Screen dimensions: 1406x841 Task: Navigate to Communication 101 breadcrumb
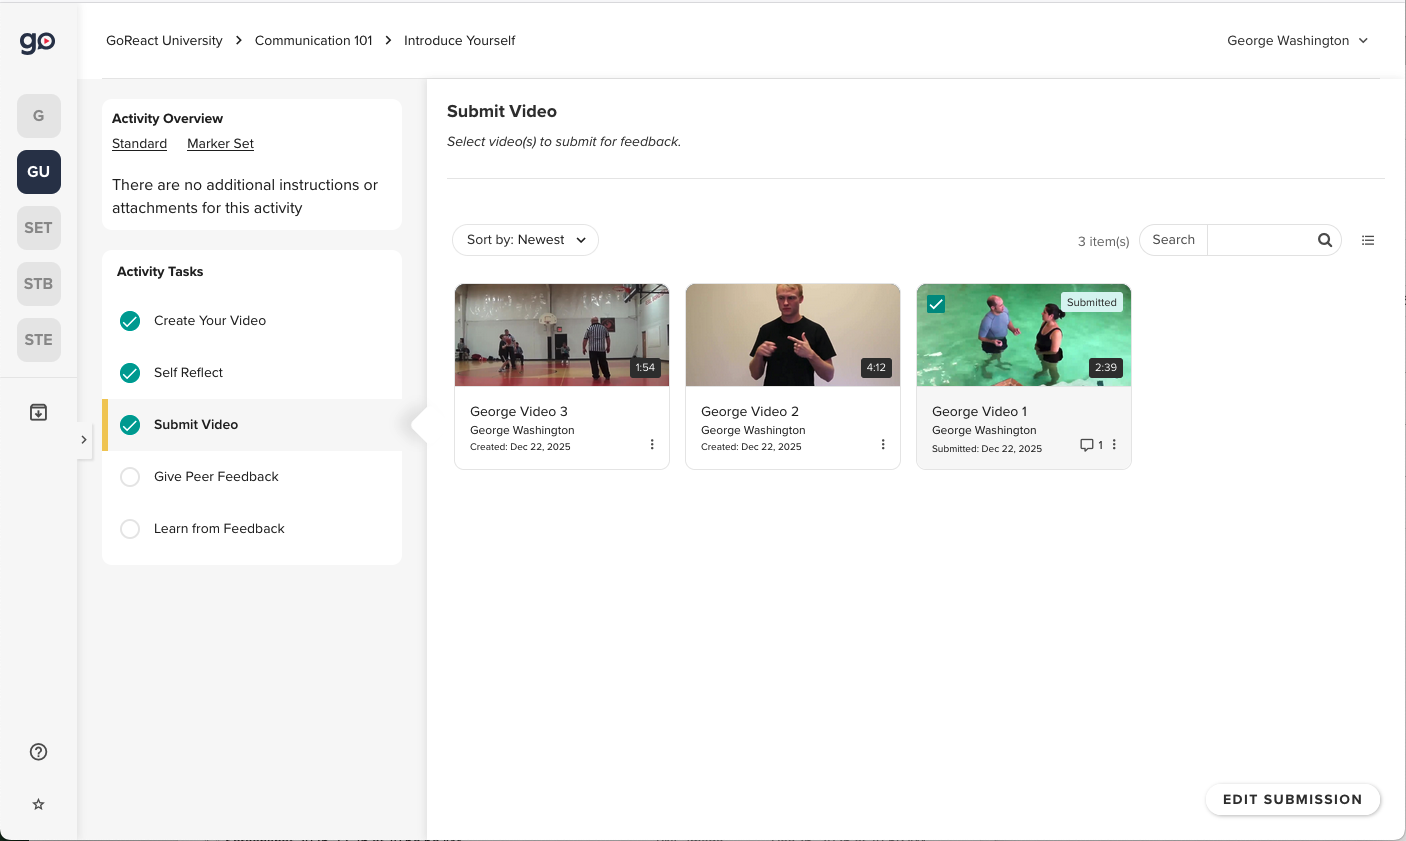pos(313,40)
